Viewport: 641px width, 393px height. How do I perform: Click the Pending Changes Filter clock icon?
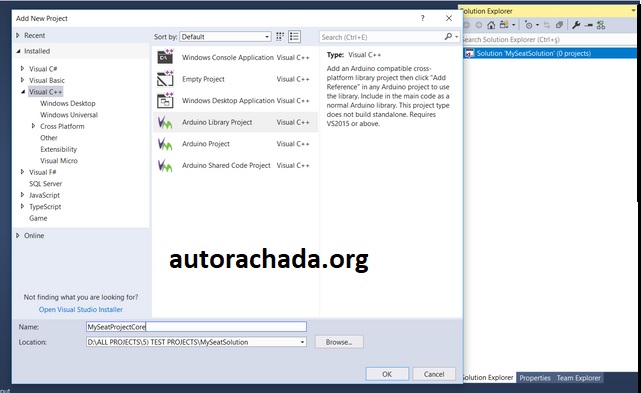tap(529, 25)
